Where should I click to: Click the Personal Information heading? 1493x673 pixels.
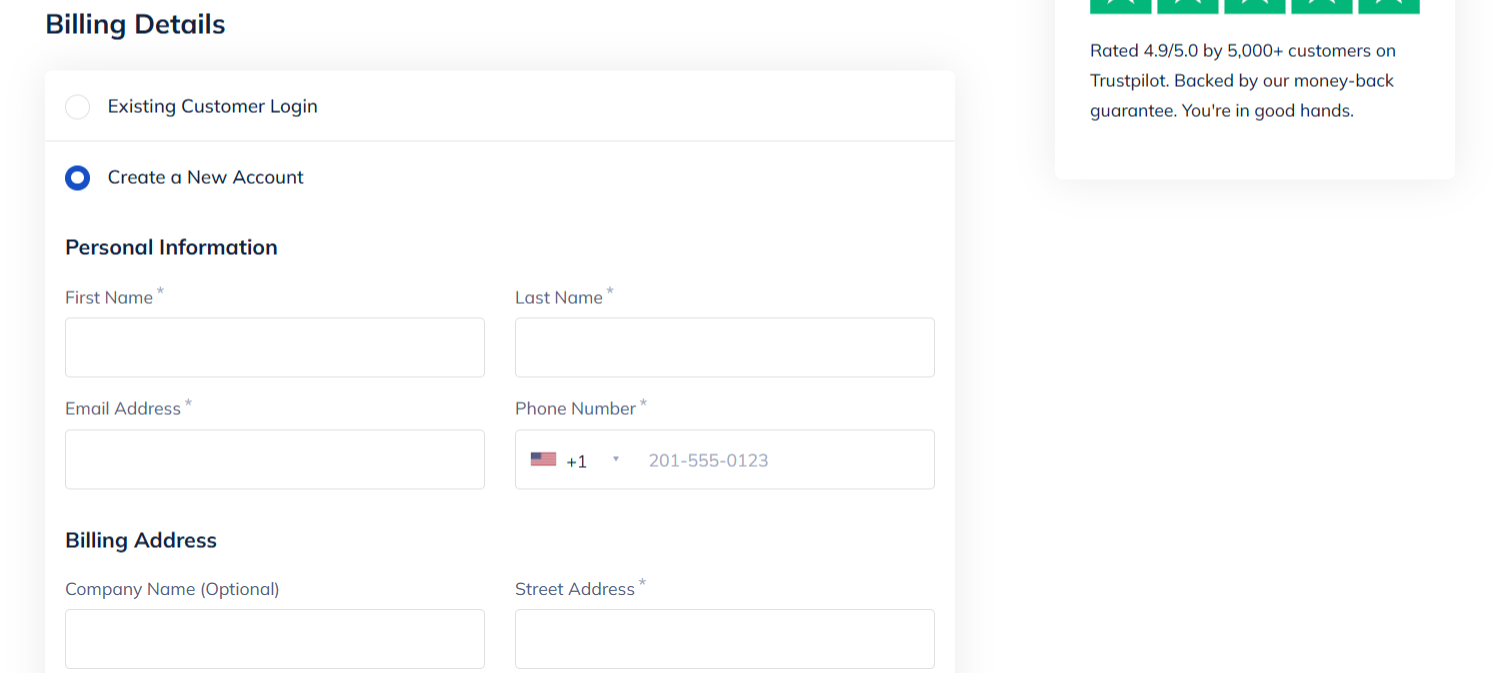[x=171, y=247]
